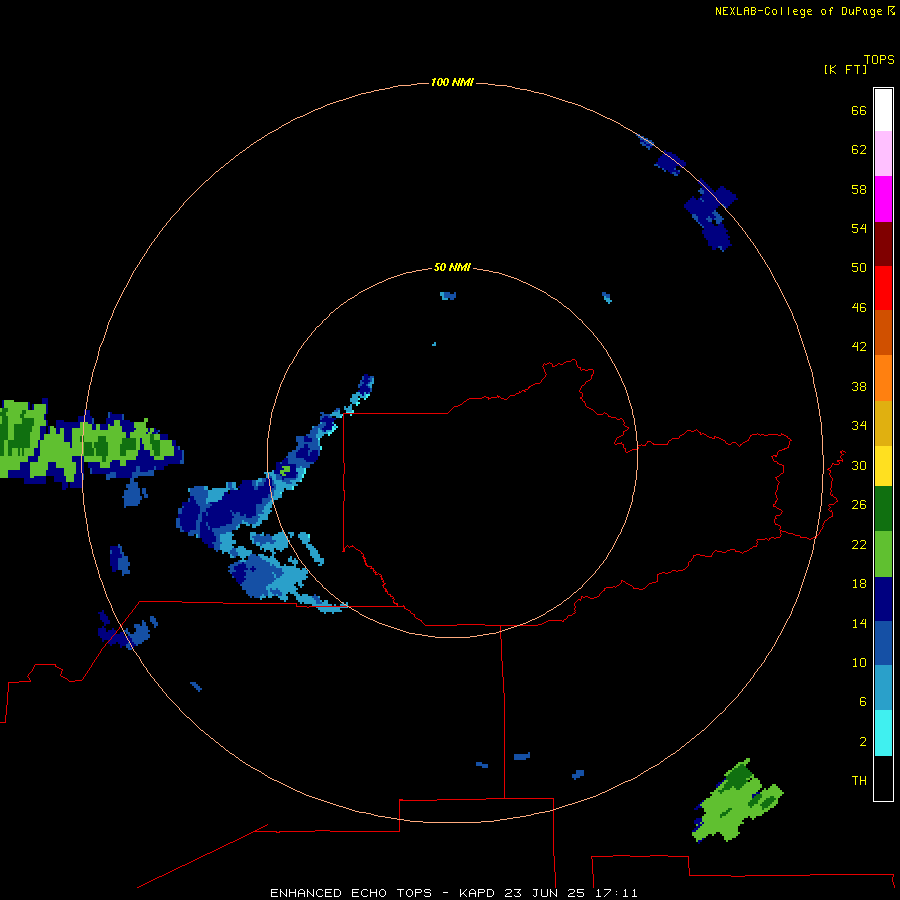Image resolution: width=900 pixels, height=900 pixels.
Task: Click the bright orange legend swatch
Action: coord(883,378)
